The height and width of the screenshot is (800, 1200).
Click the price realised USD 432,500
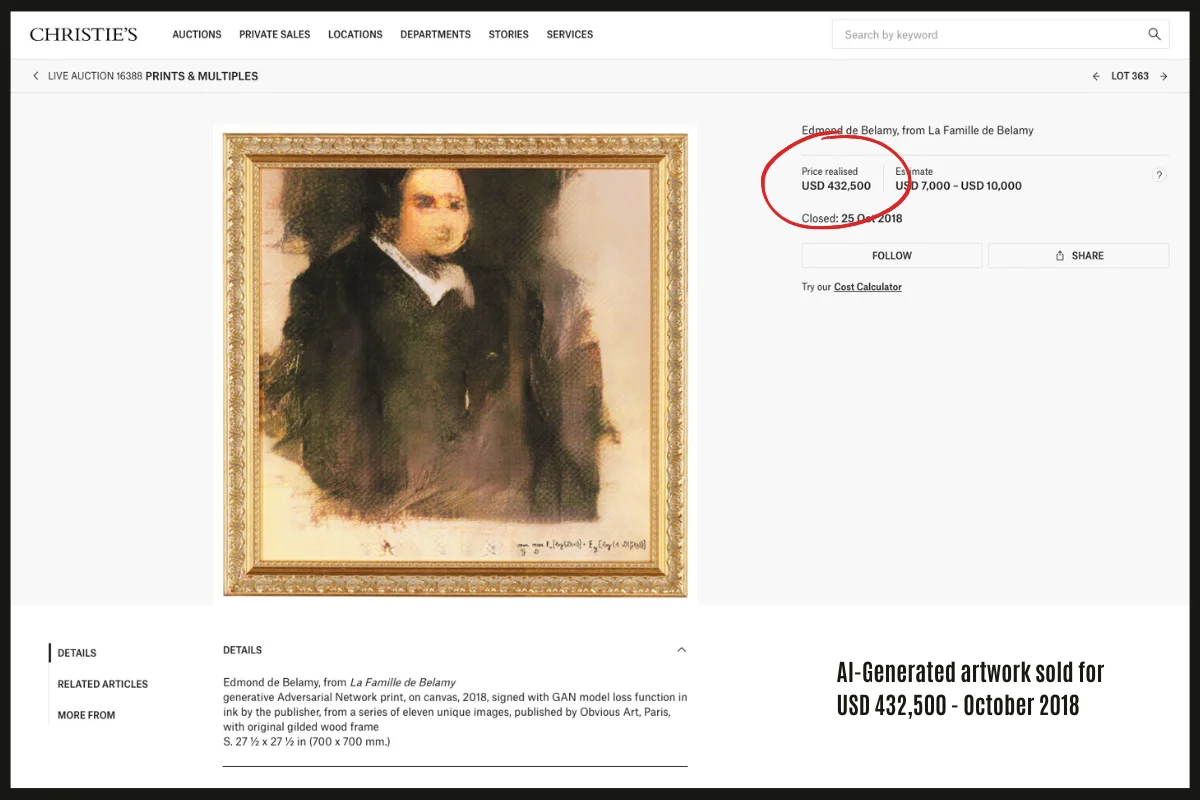click(836, 186)
